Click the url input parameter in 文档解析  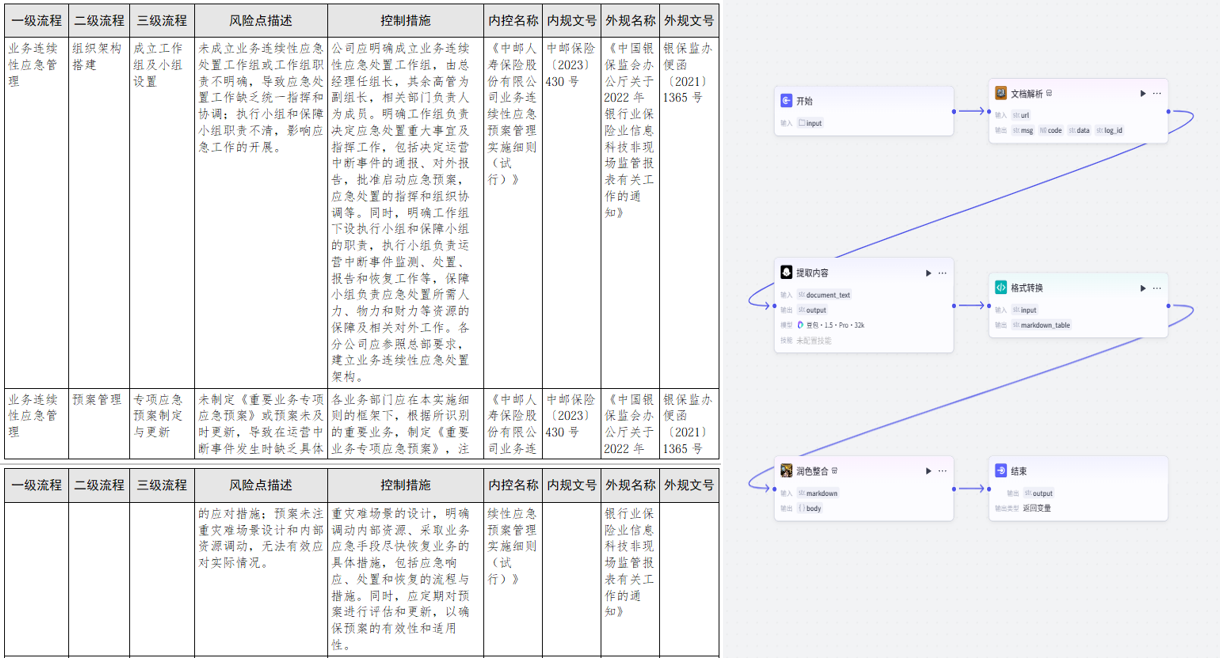tap(1021, 115)
